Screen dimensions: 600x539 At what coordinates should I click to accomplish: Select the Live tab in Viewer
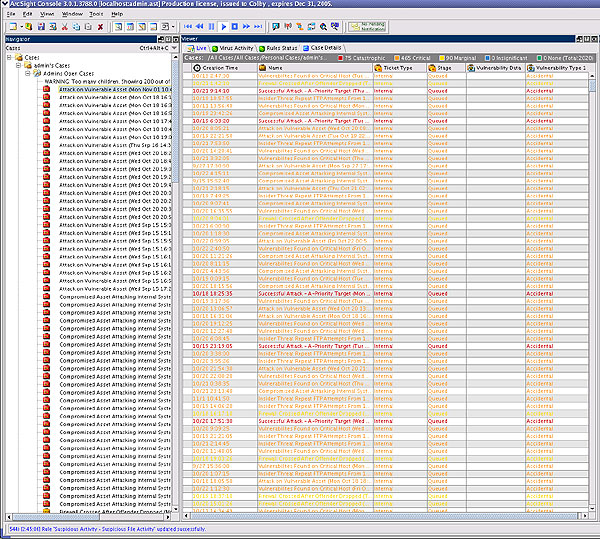(197, 47)
